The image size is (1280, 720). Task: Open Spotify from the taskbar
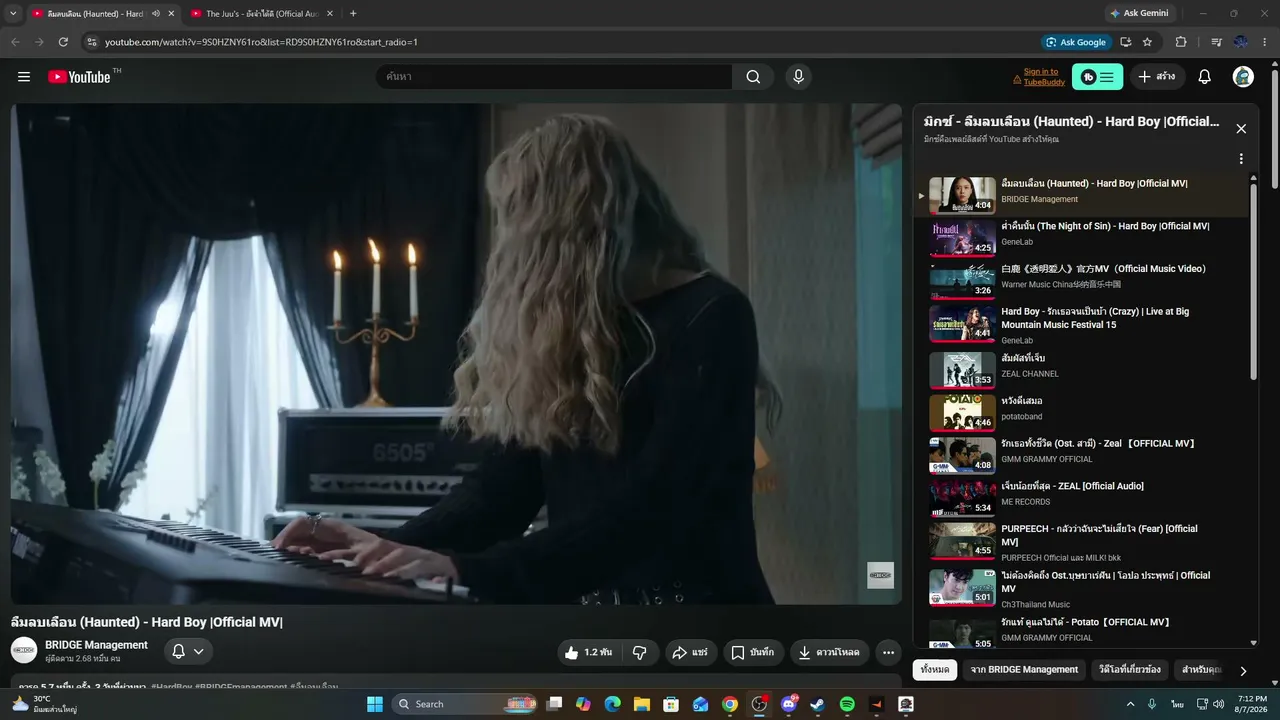[x=847, y=704]
